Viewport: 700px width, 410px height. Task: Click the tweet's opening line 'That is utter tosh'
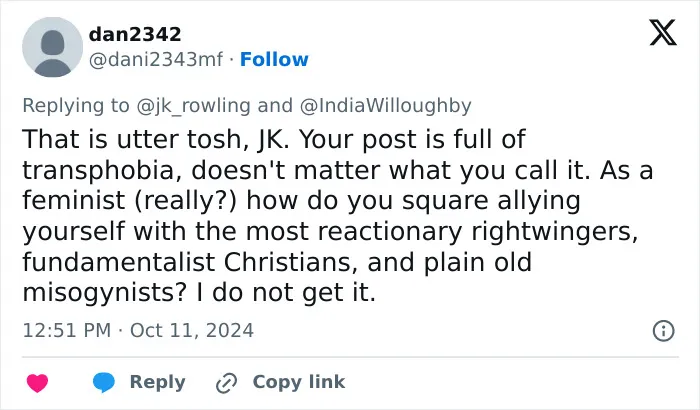tap(132, 139)
